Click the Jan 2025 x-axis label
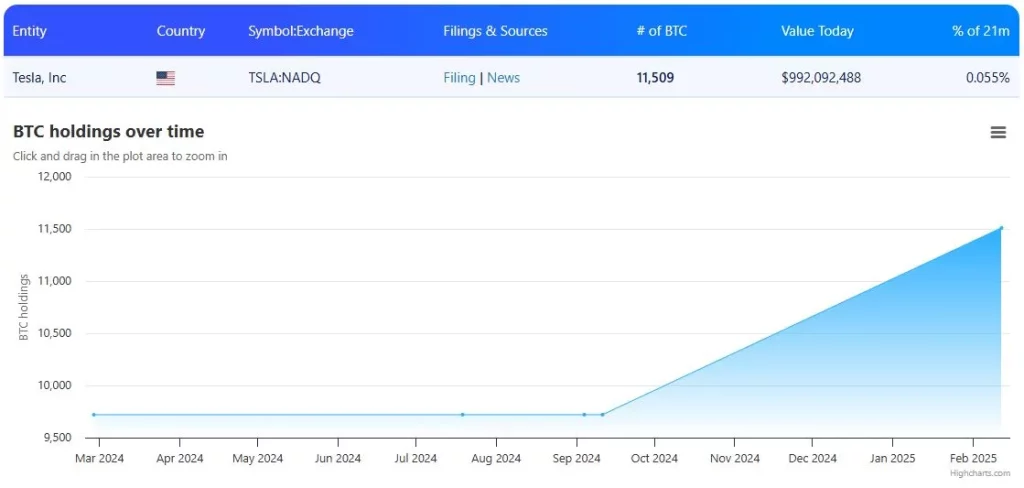1024x488 pixels. (x=893, y=459)
